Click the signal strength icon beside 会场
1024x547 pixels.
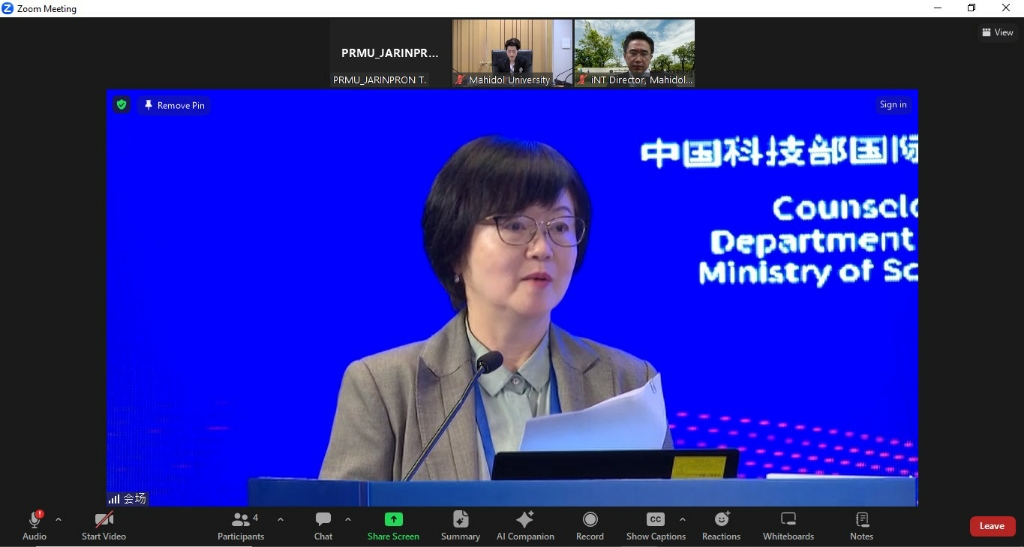[114, 499]
